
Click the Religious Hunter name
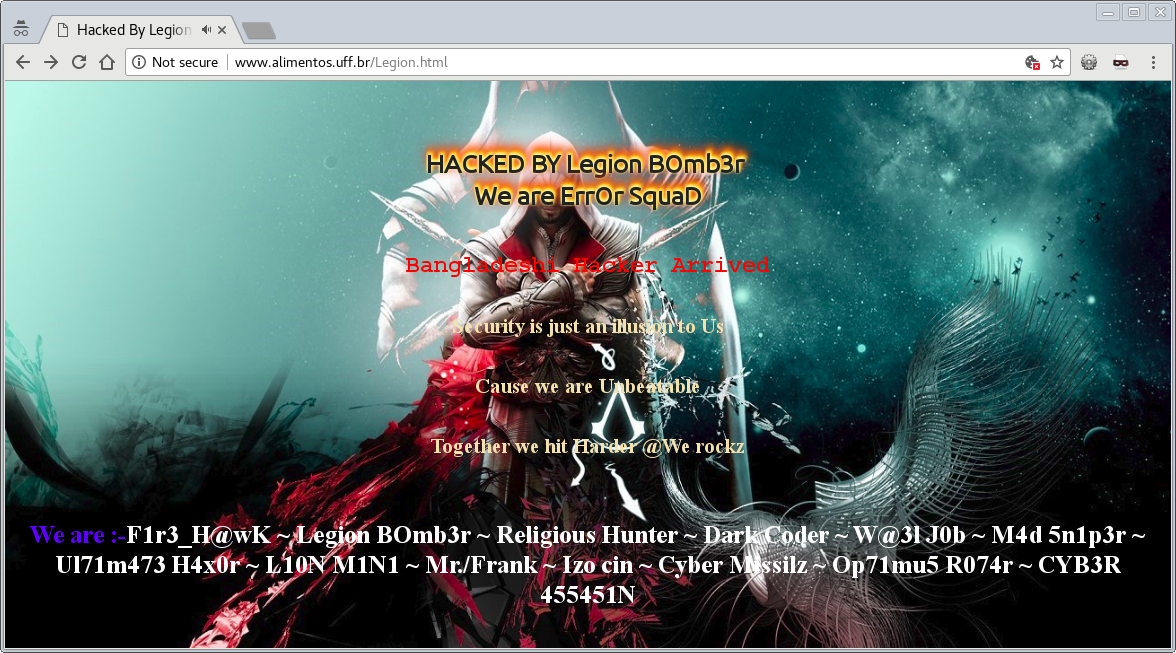click(587, 535)
